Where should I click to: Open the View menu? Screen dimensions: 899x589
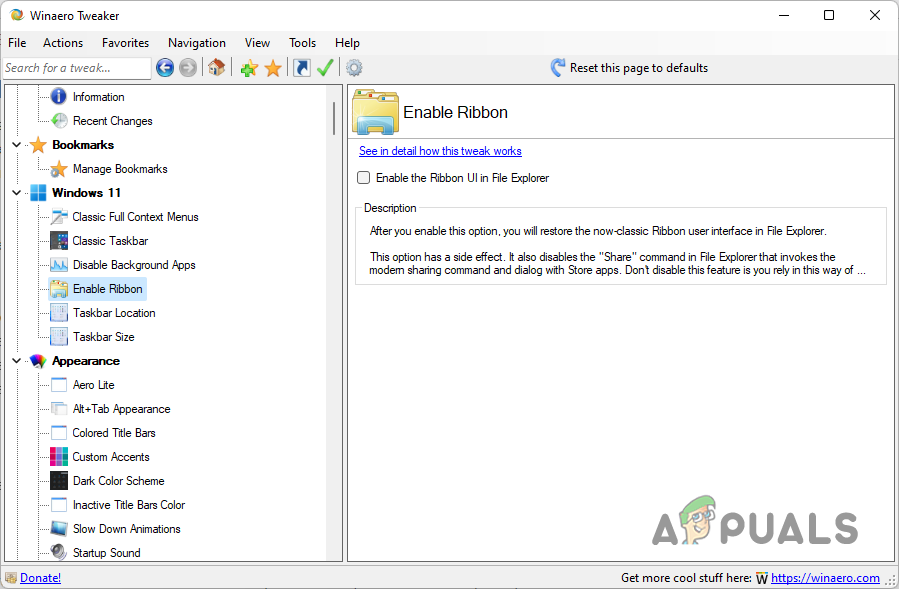257,43
